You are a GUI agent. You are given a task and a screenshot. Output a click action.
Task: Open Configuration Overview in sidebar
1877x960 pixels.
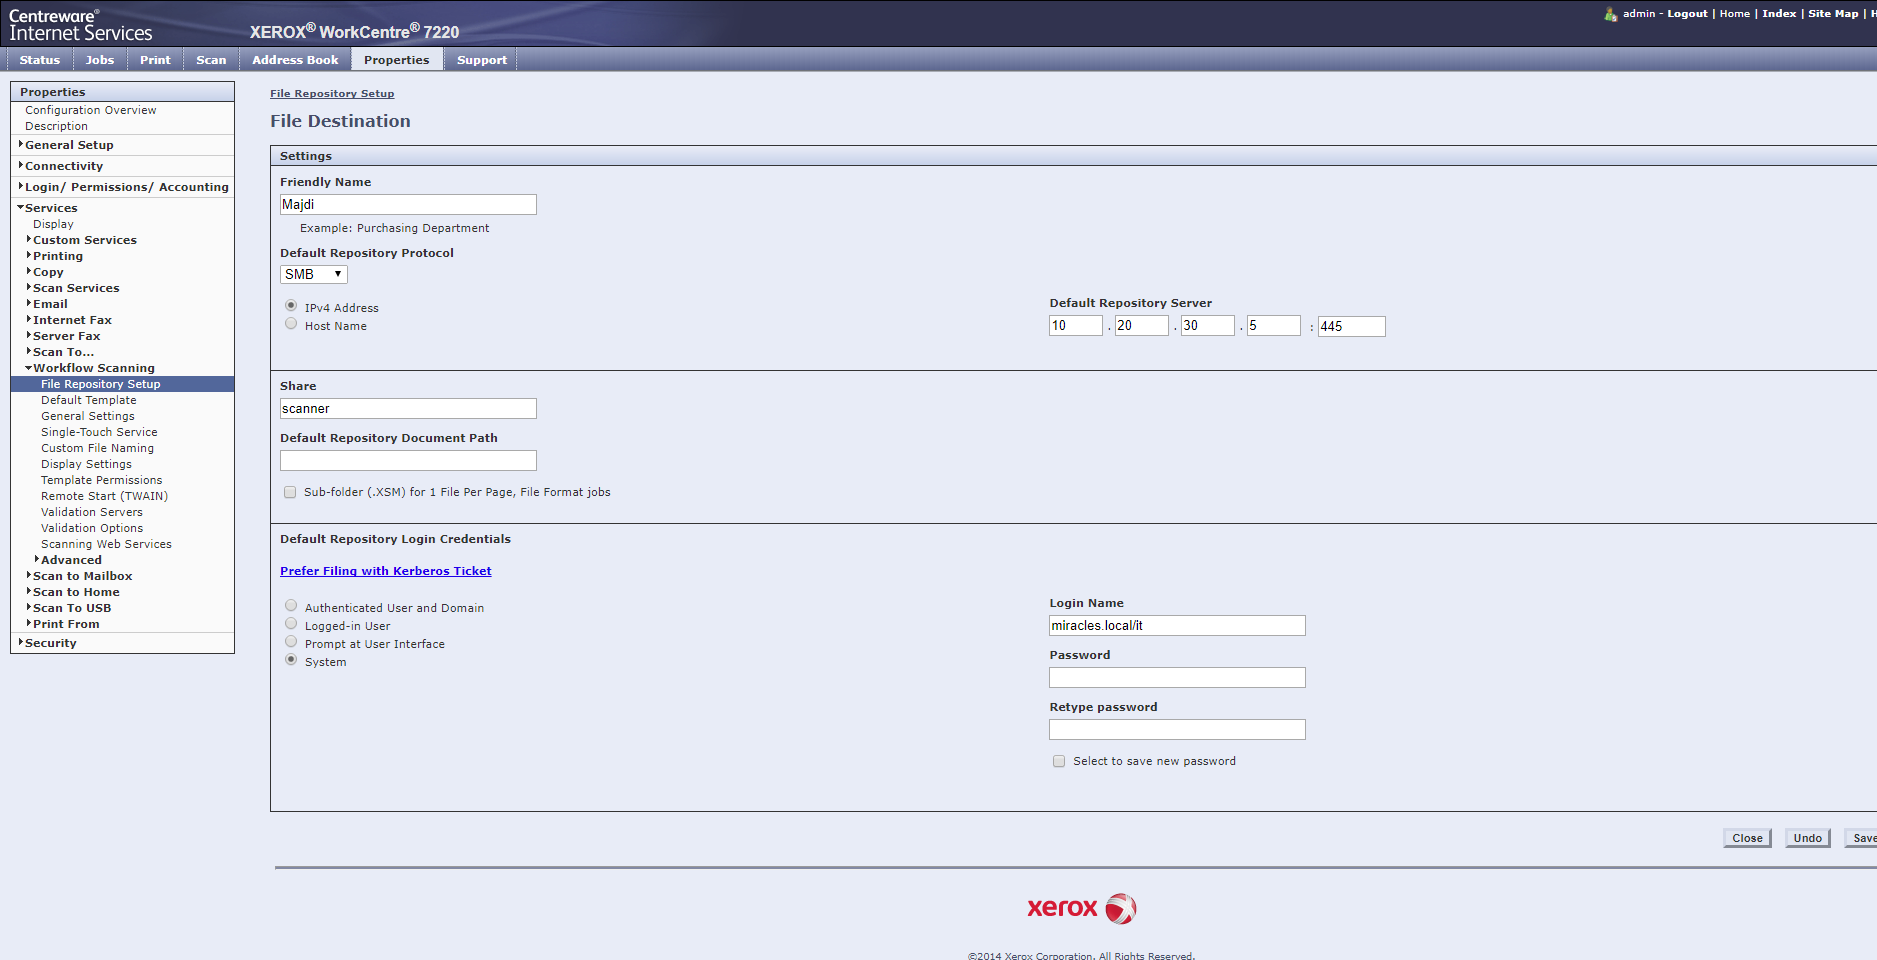(x=91, y=110)
